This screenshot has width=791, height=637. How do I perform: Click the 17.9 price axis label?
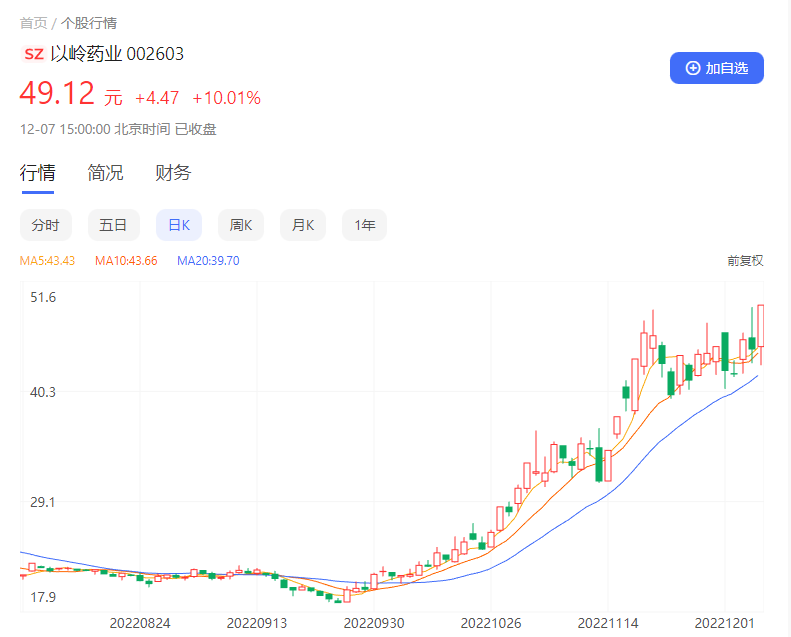click(x=43, y=597)
